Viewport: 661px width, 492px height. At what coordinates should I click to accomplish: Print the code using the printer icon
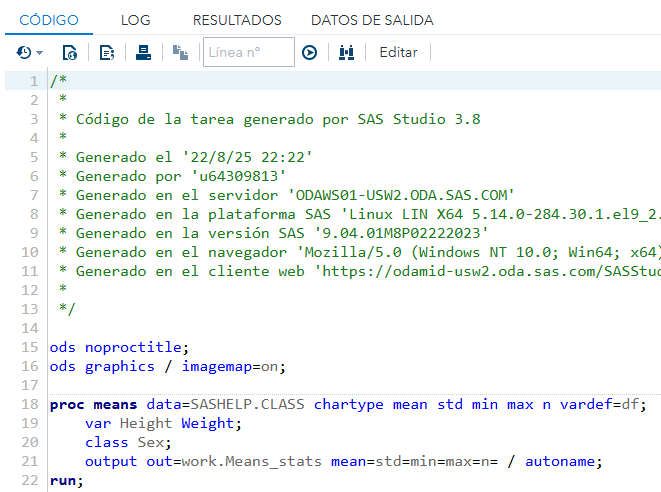(x=144, y=52)
